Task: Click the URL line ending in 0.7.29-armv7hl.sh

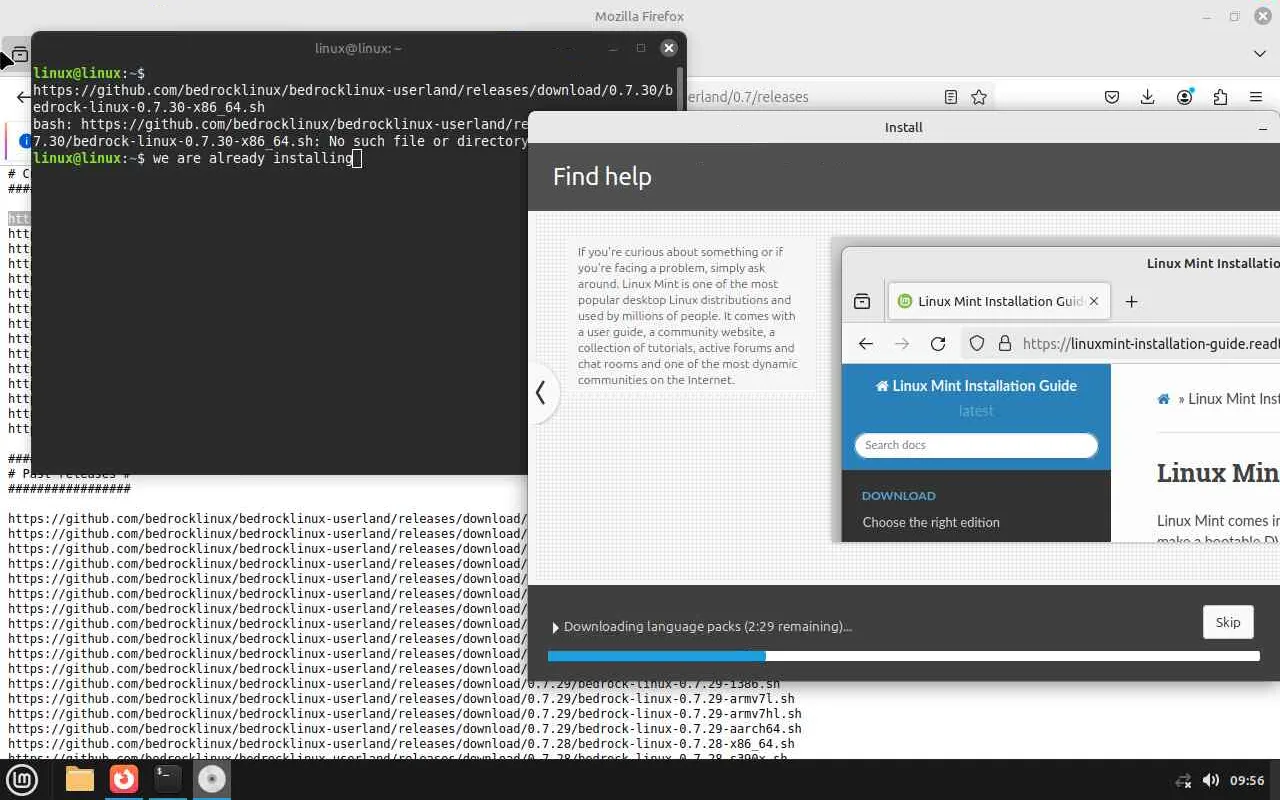Action: click(x=405, y=714)
